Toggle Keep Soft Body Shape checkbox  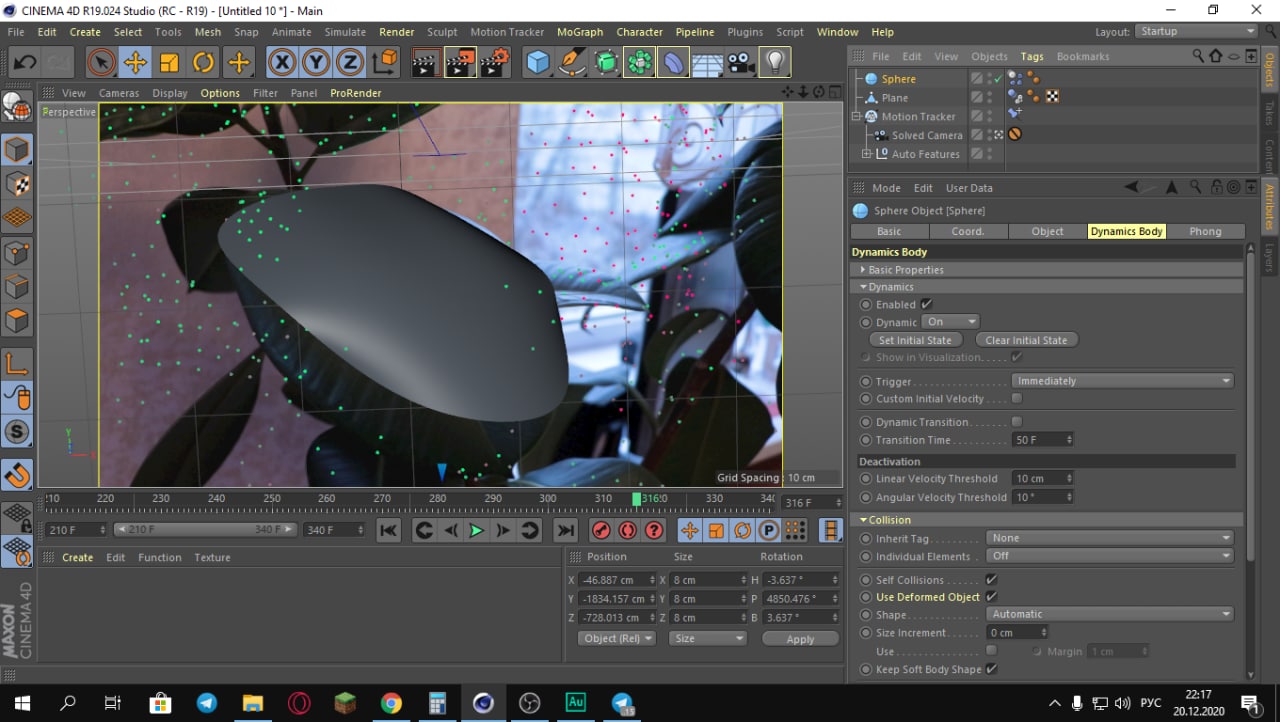click(x=991, y=669)
